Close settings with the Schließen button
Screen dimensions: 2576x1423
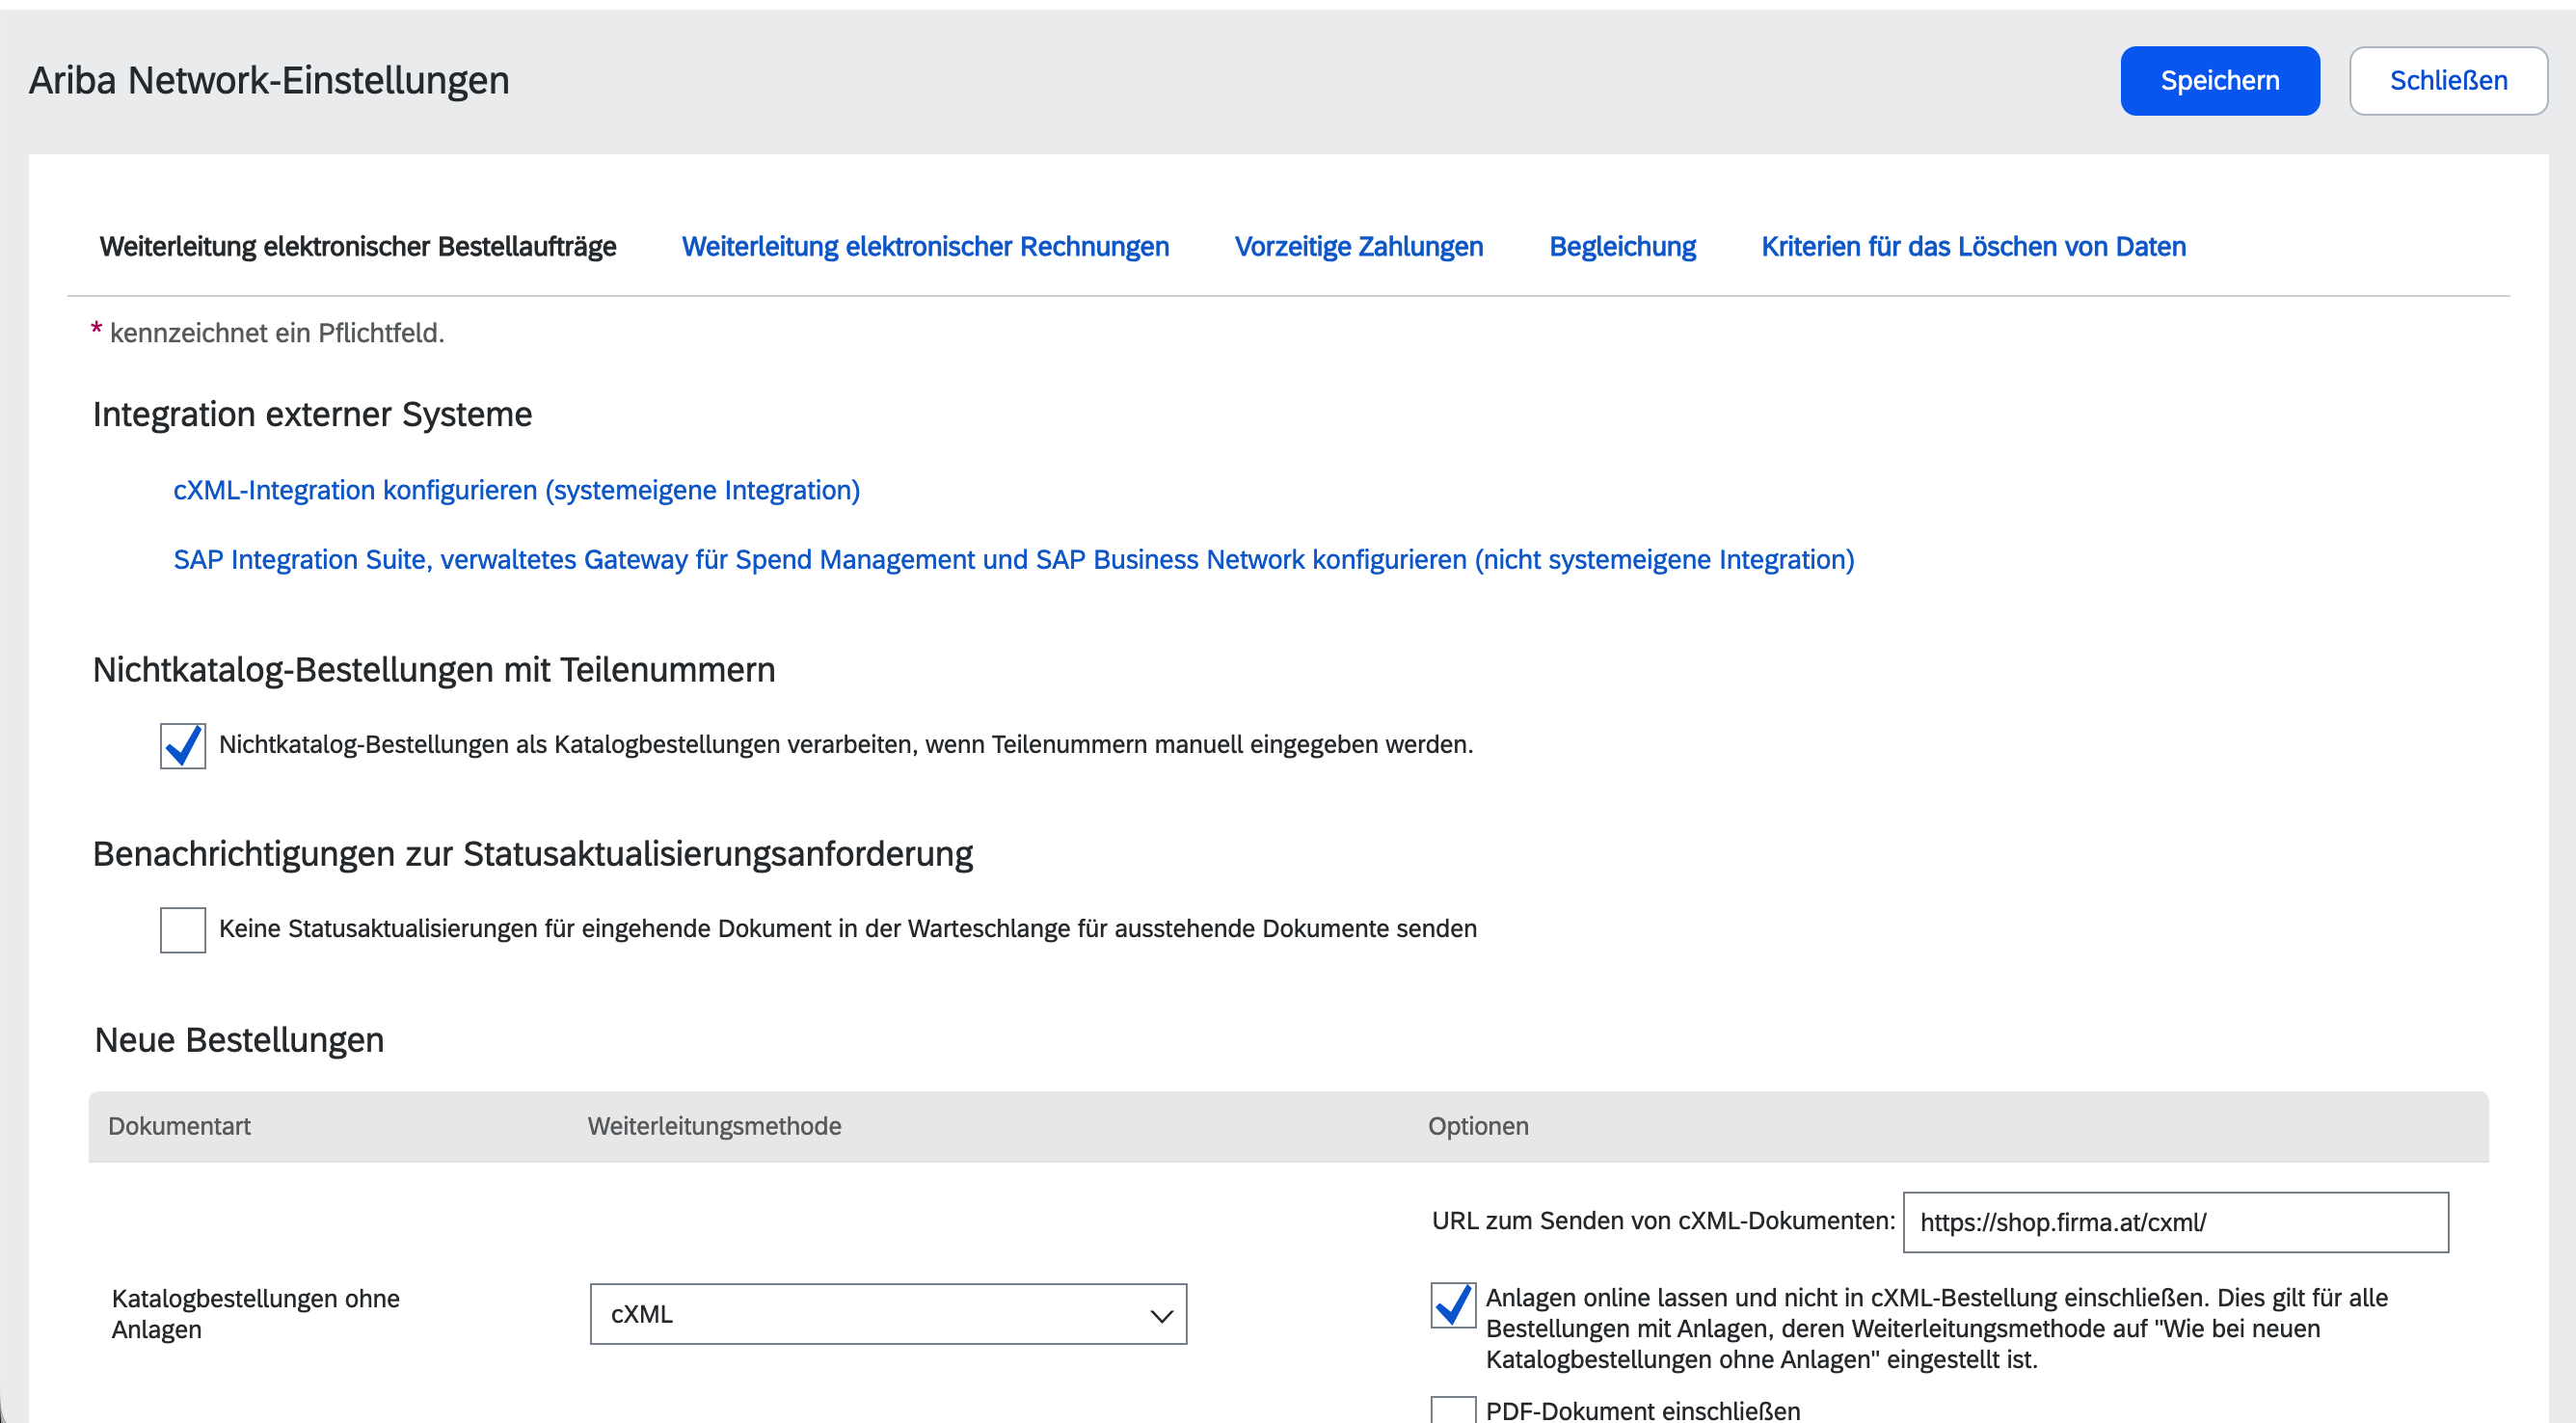(x=2448, y=81)
